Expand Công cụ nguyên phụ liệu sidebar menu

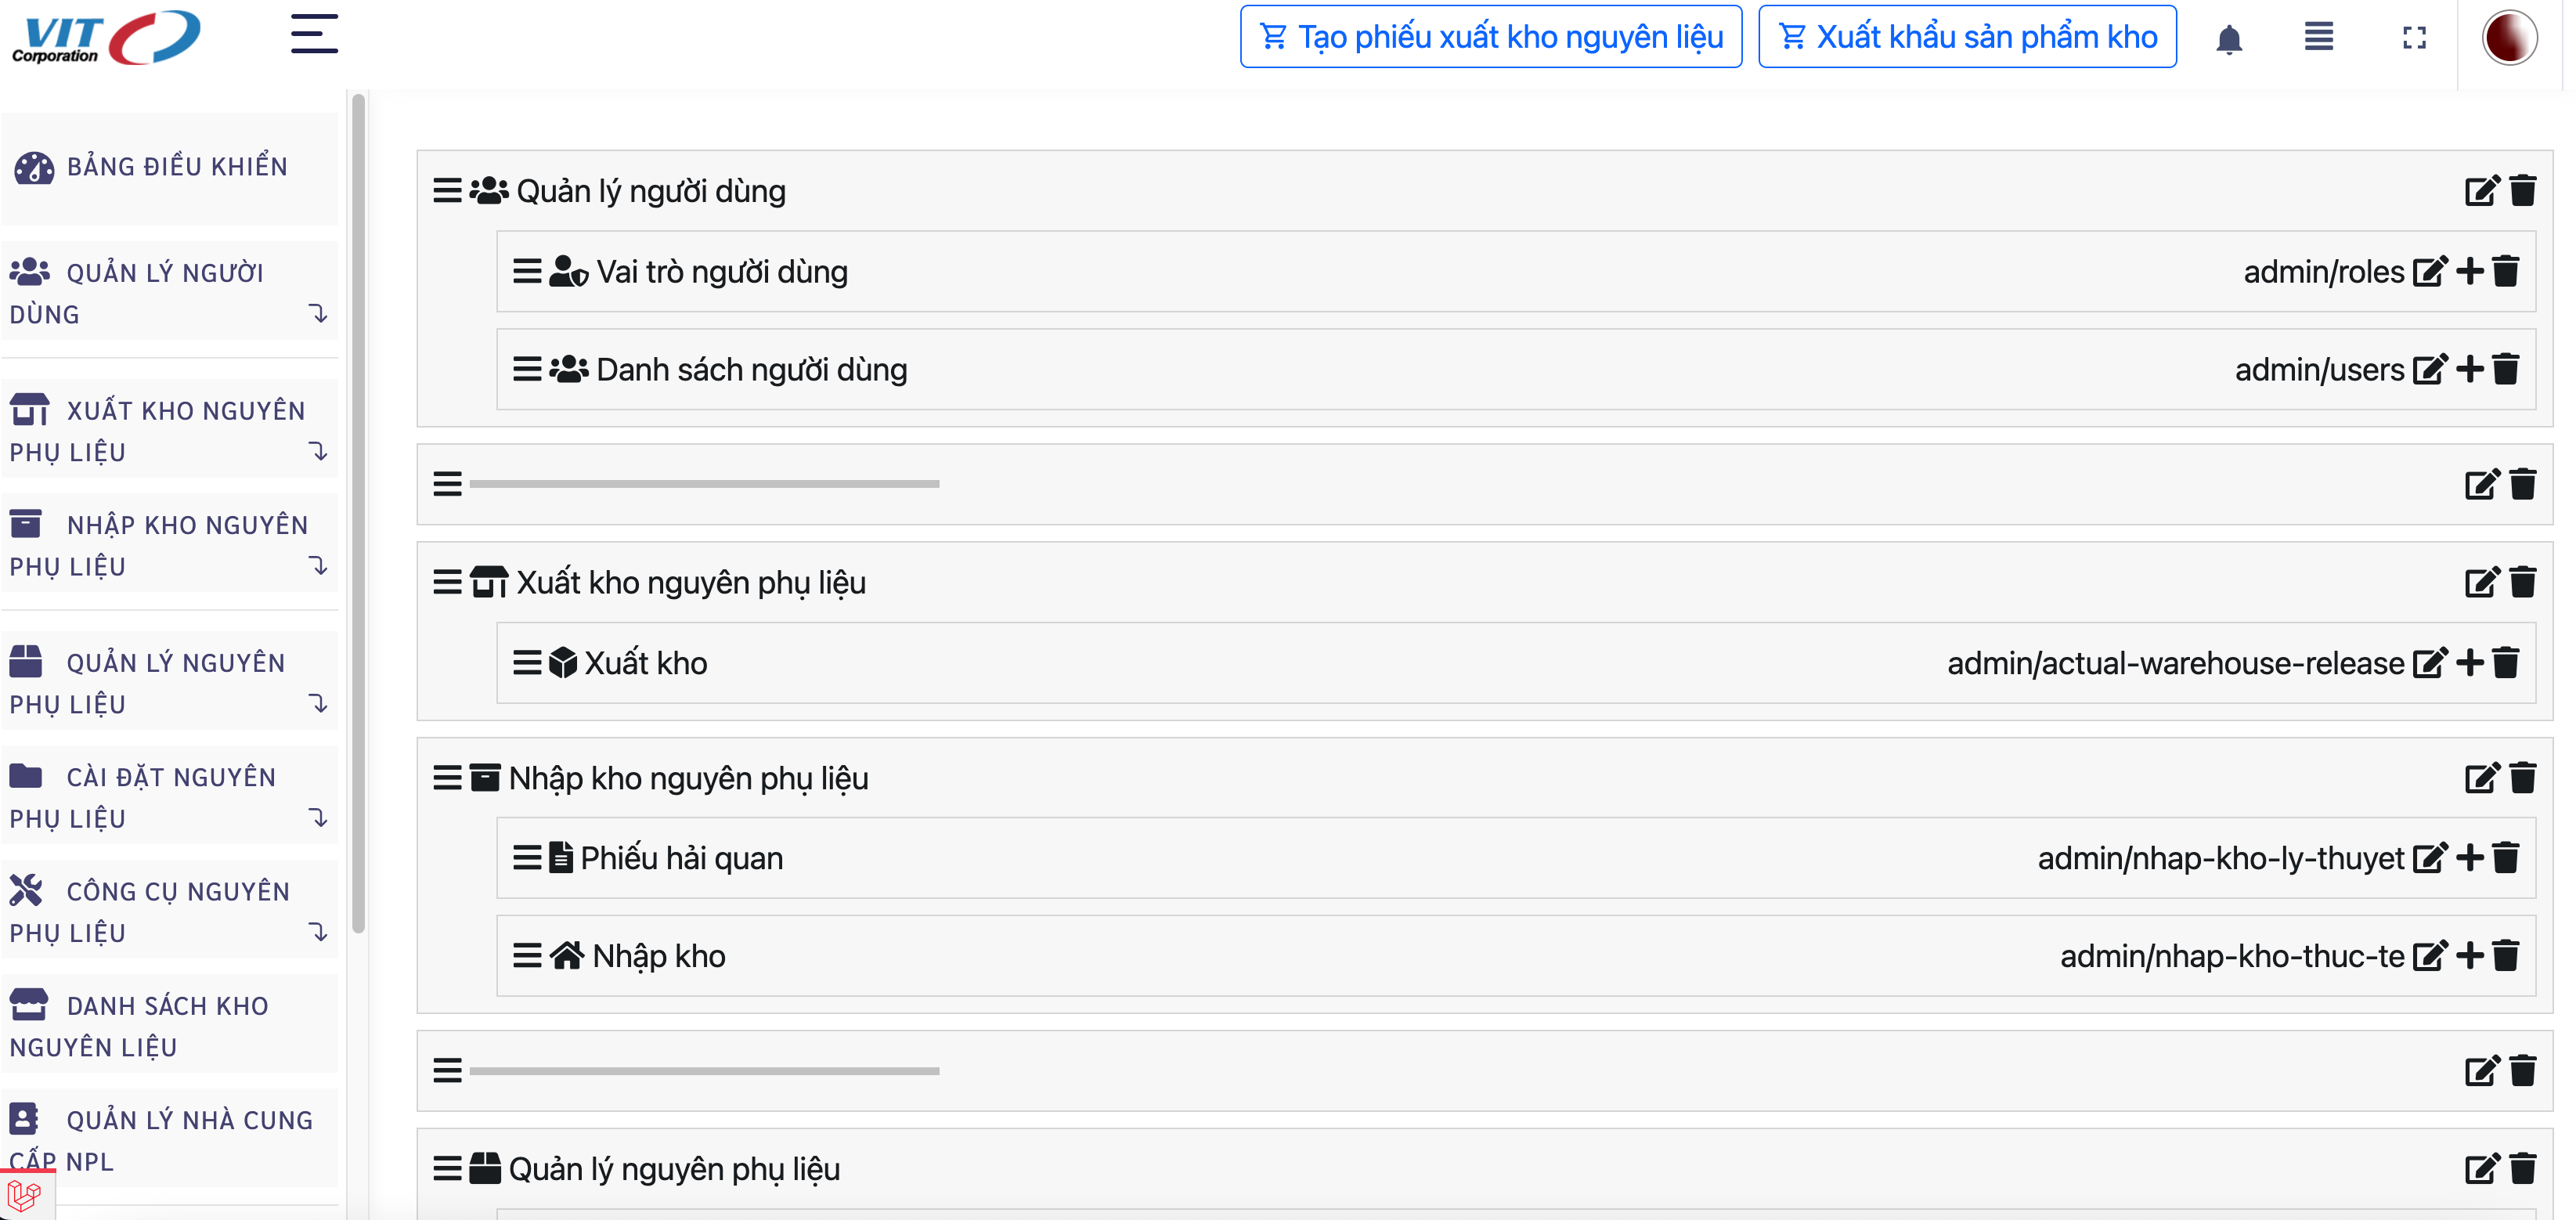[168, 912]
